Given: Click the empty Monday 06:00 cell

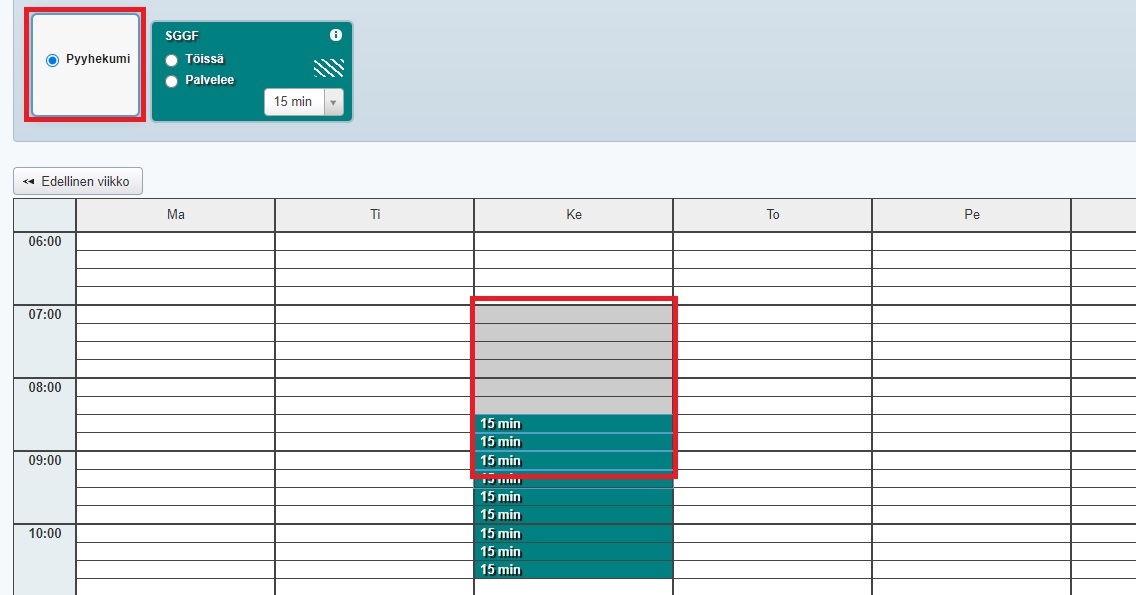Looking at the screenshot, I should [176, 241].
